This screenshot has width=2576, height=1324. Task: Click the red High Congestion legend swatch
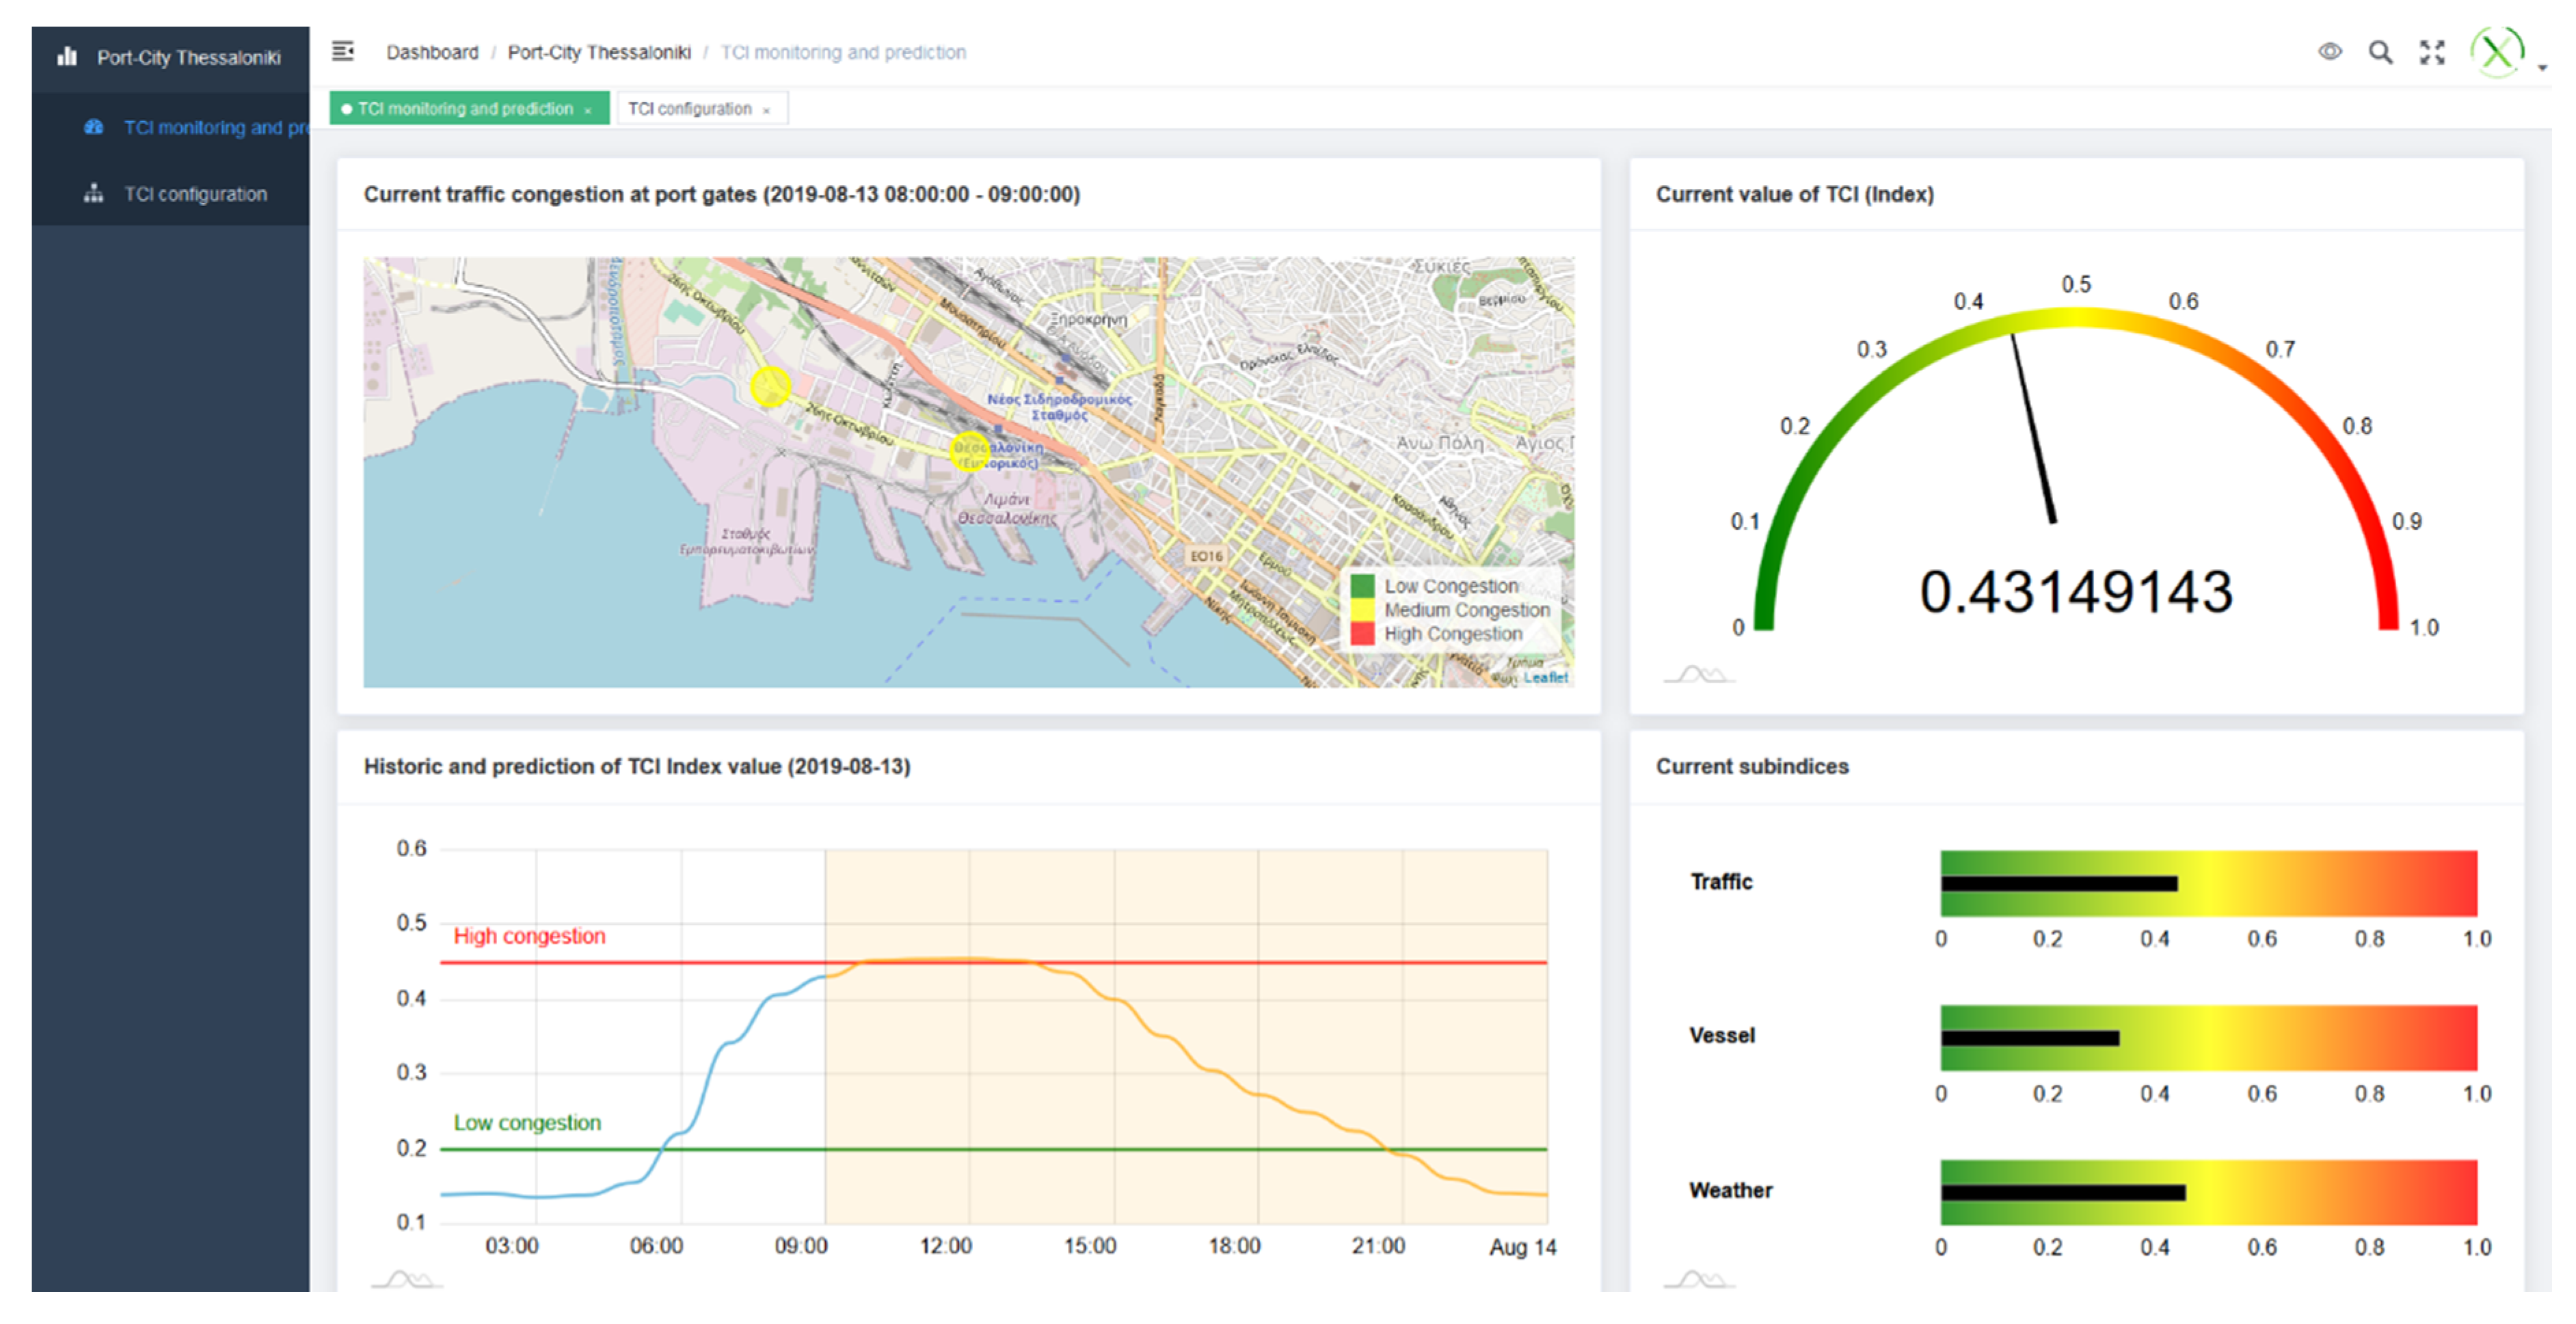(x=1362, y=634)
